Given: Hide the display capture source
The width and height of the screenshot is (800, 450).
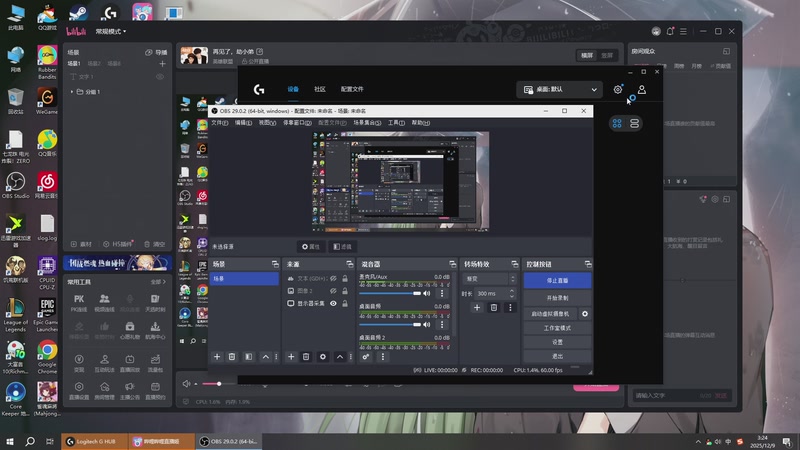Looking at the screenshot, I should (333, 304).
